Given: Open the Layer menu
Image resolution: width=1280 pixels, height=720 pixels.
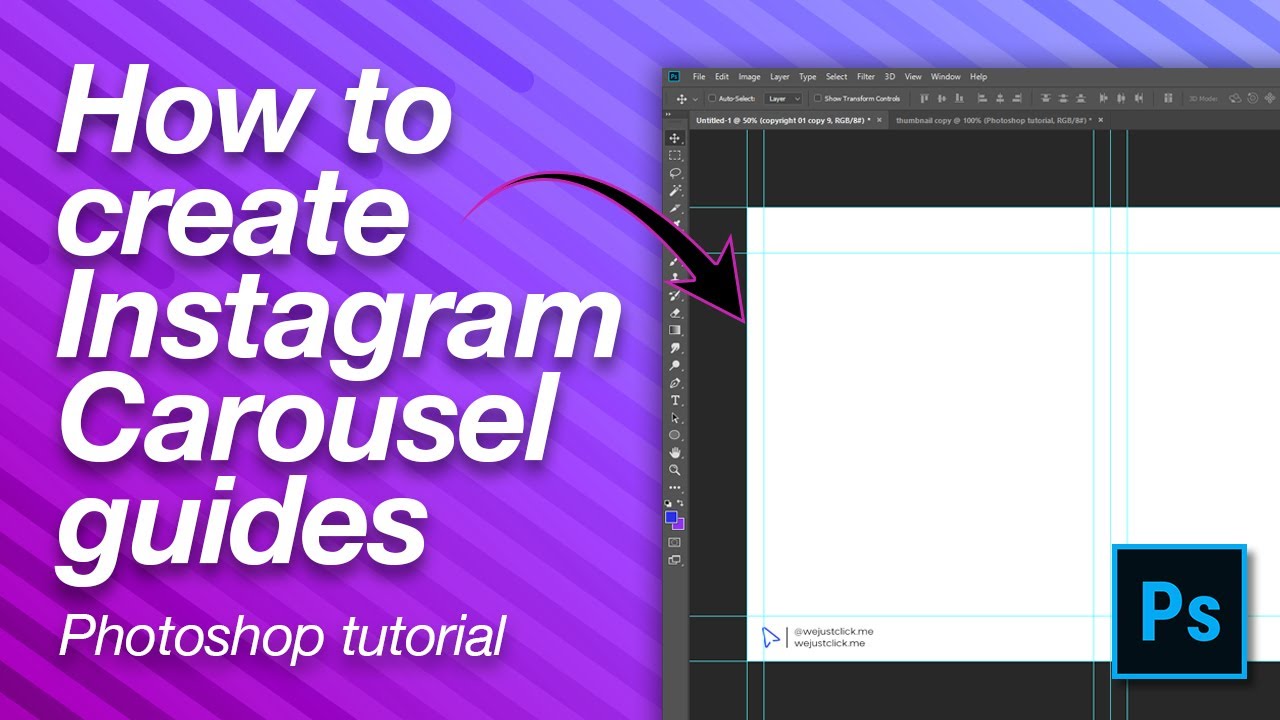Looking at the screenshot, I should click(779, 77).
